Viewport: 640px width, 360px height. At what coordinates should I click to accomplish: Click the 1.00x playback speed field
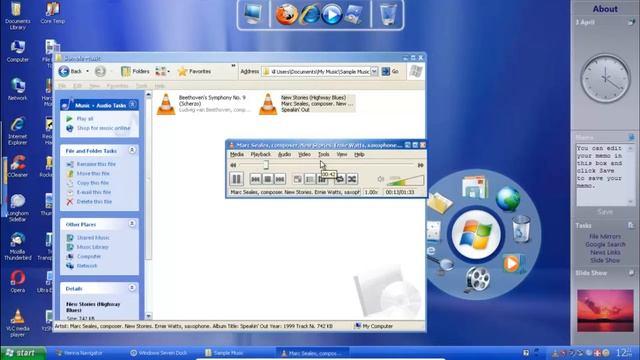[372, 192]
